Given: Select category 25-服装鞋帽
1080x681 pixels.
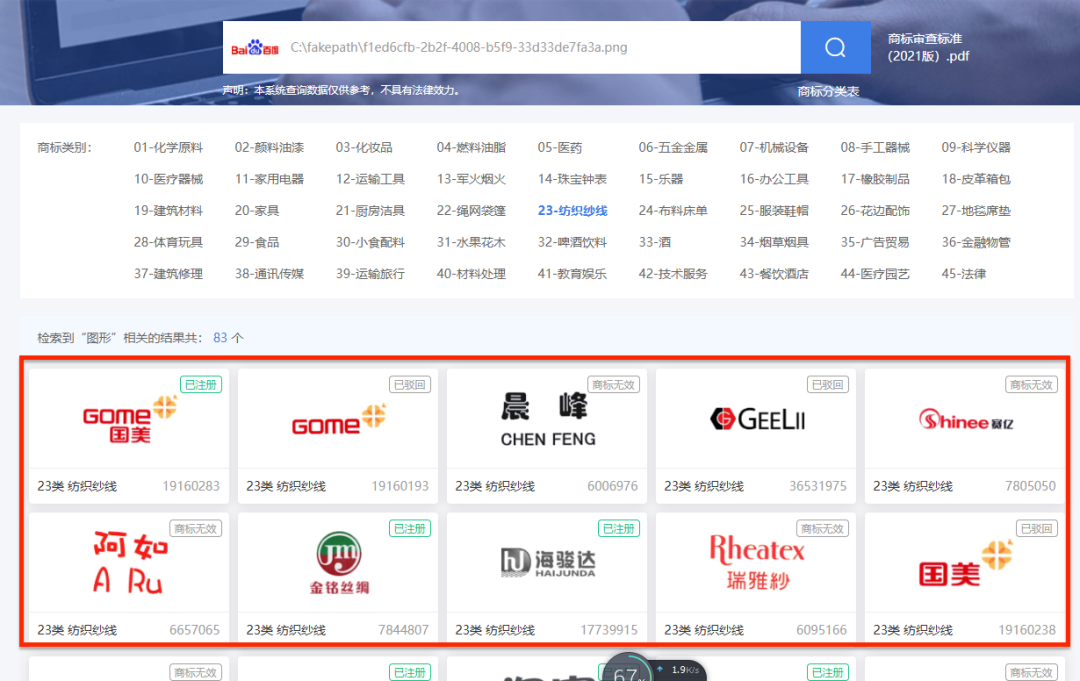Looking at the screenshot, I should click(x=774, y=211).
